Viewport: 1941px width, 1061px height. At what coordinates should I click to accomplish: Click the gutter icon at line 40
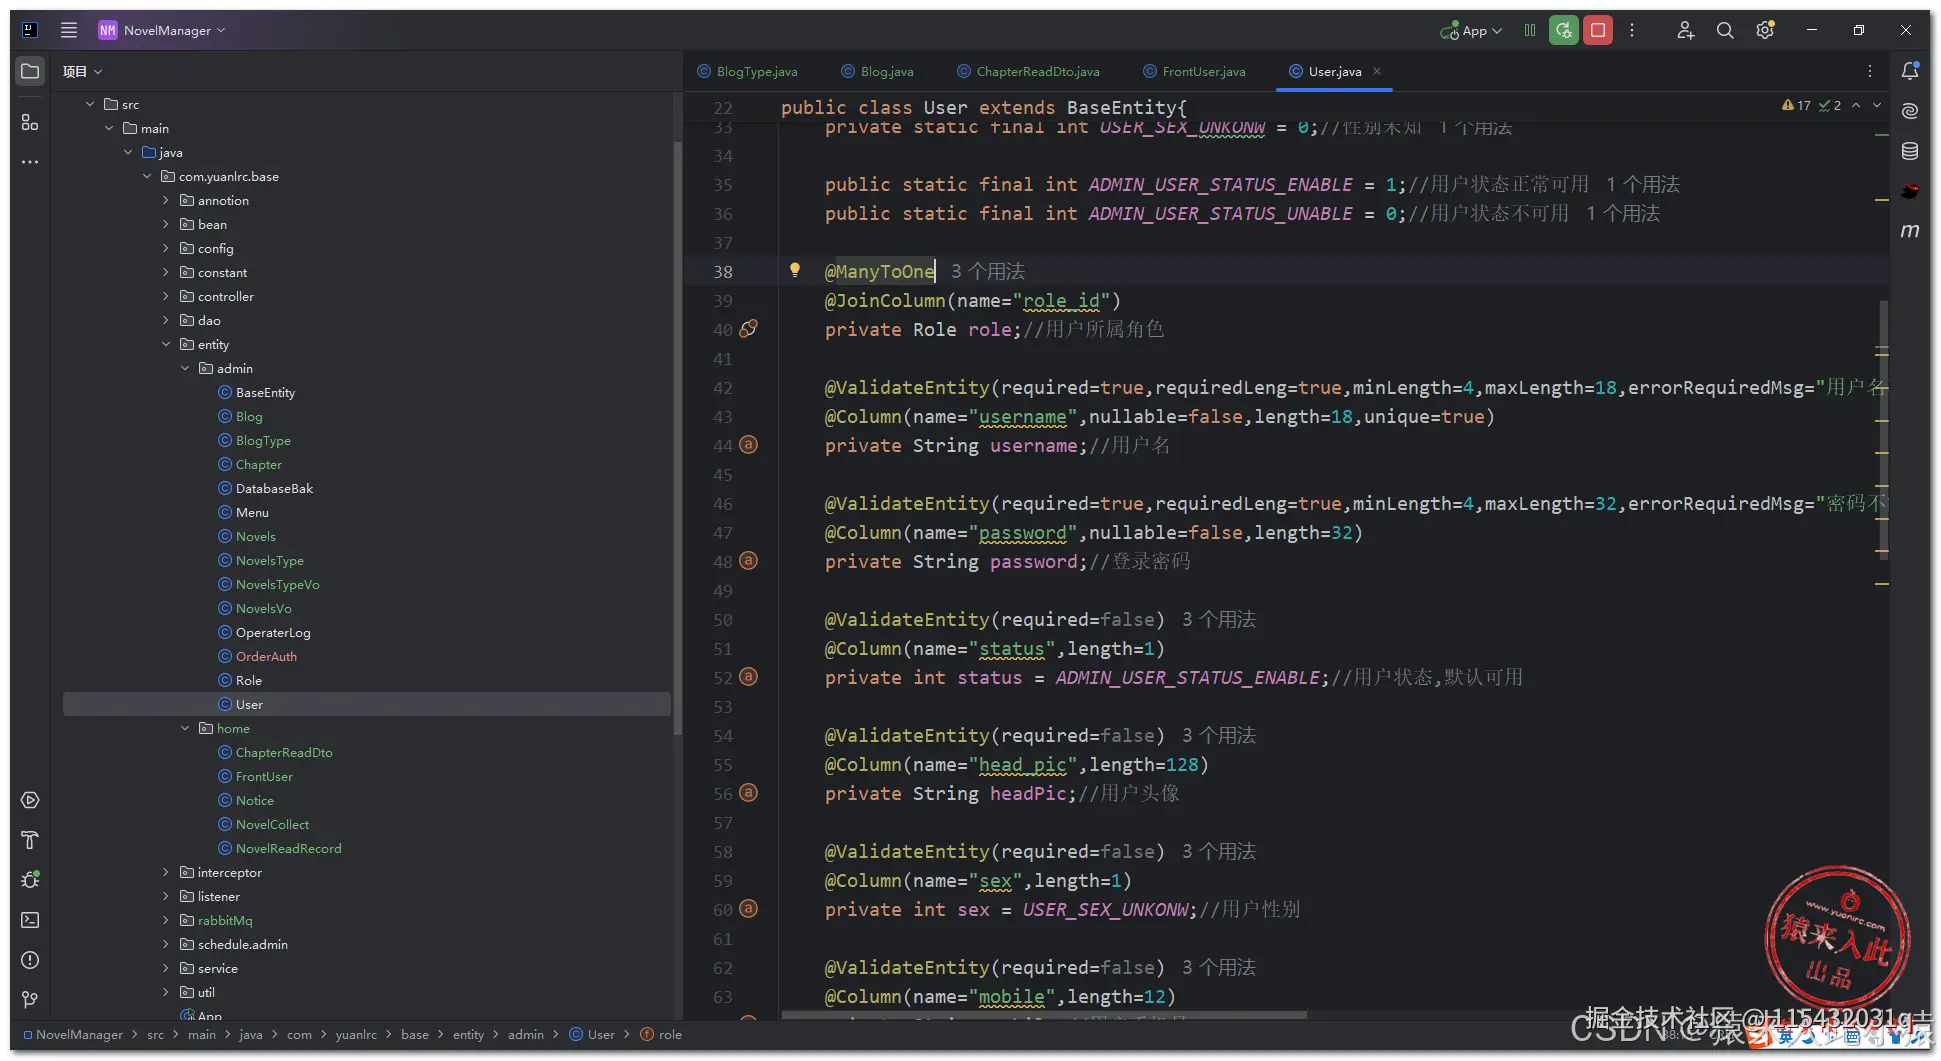pyautogui.click(x=748, y=328)
